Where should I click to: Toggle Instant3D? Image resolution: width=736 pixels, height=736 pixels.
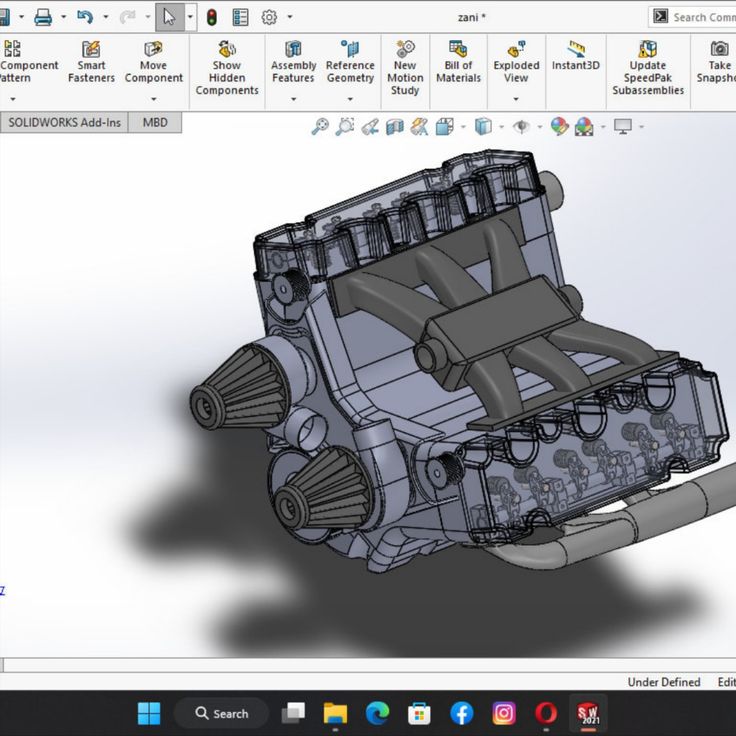click(x=575, y=55)
